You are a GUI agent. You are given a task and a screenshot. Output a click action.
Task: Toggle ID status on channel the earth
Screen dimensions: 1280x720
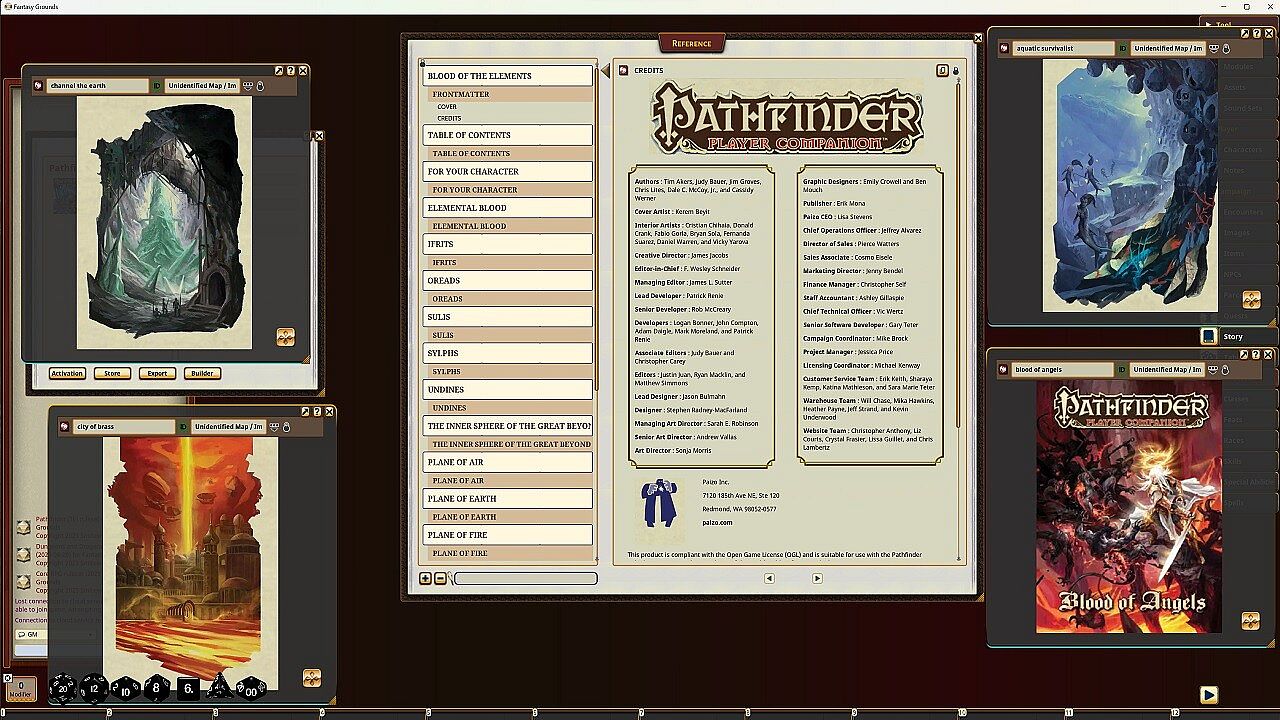coord(157,86)
